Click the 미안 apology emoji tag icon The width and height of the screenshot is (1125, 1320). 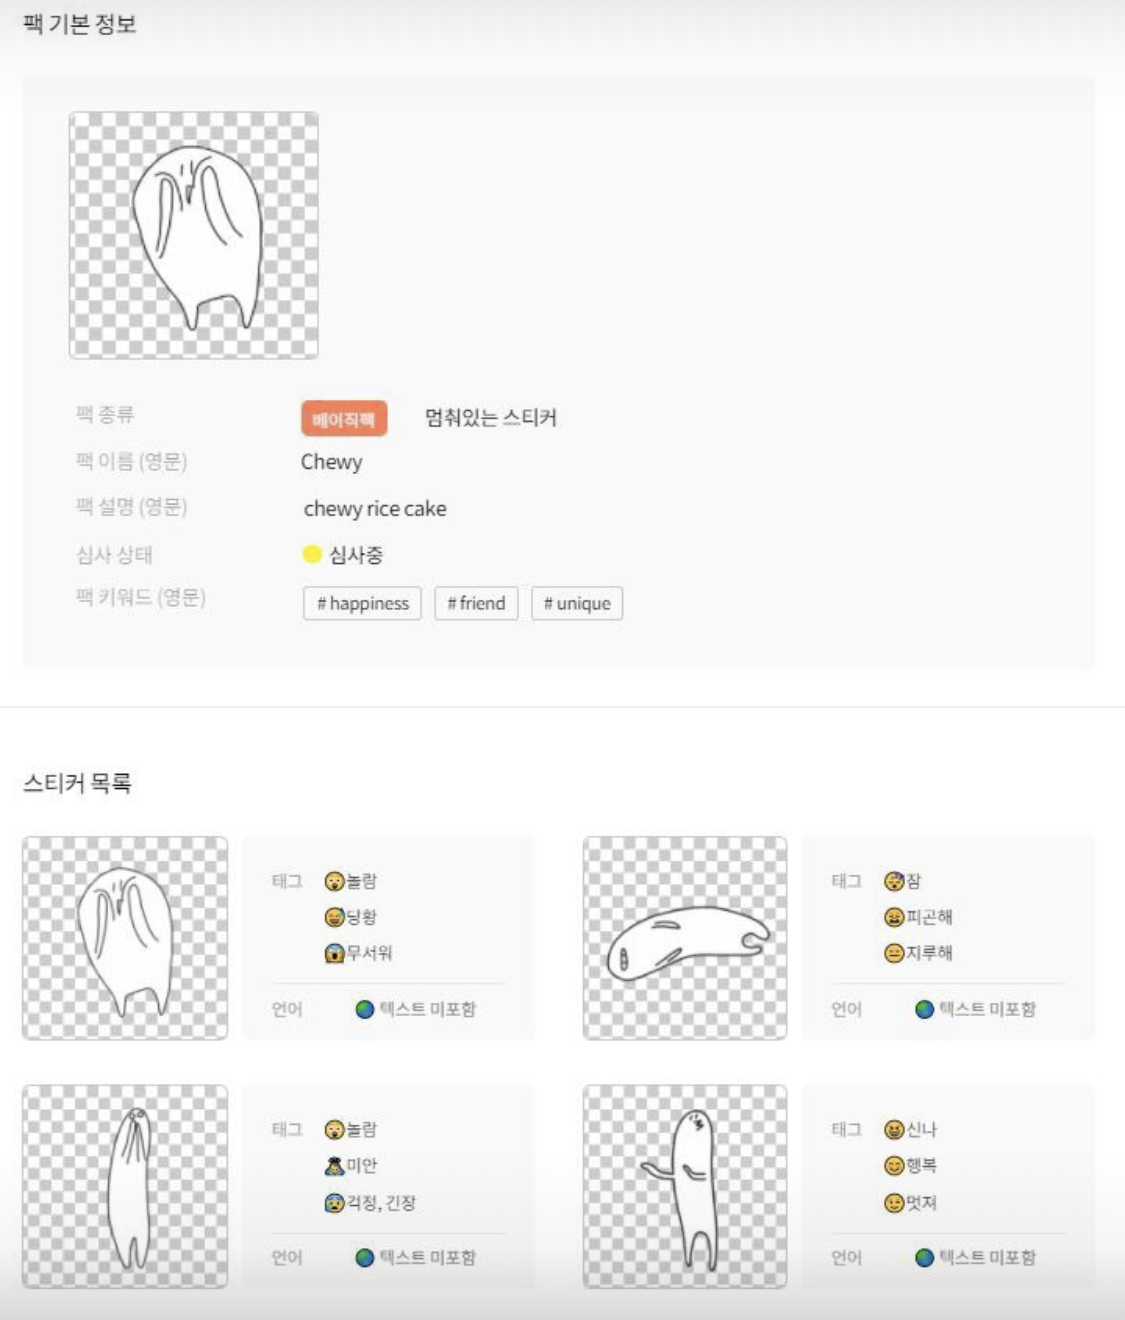334,1165
